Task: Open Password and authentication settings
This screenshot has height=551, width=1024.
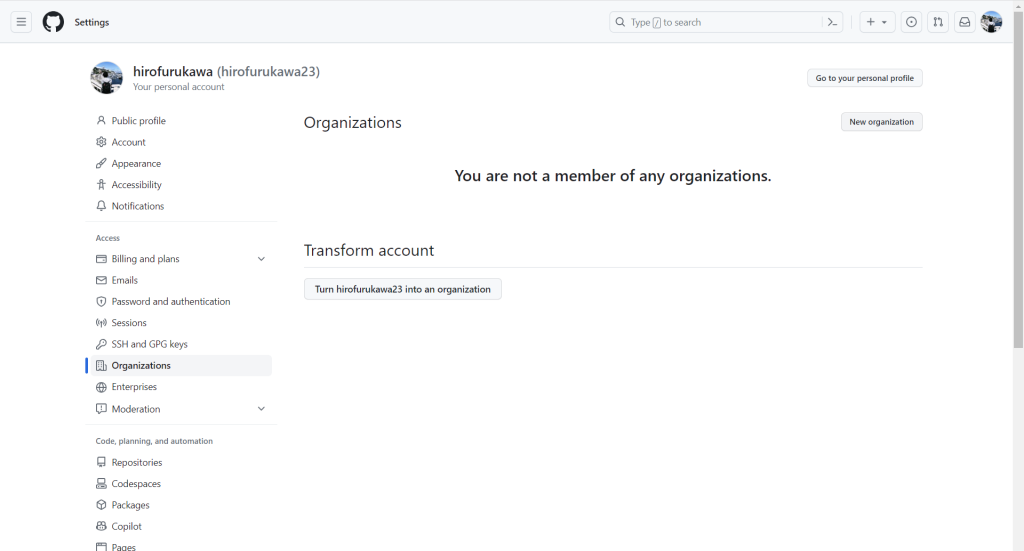Action: 170,302
